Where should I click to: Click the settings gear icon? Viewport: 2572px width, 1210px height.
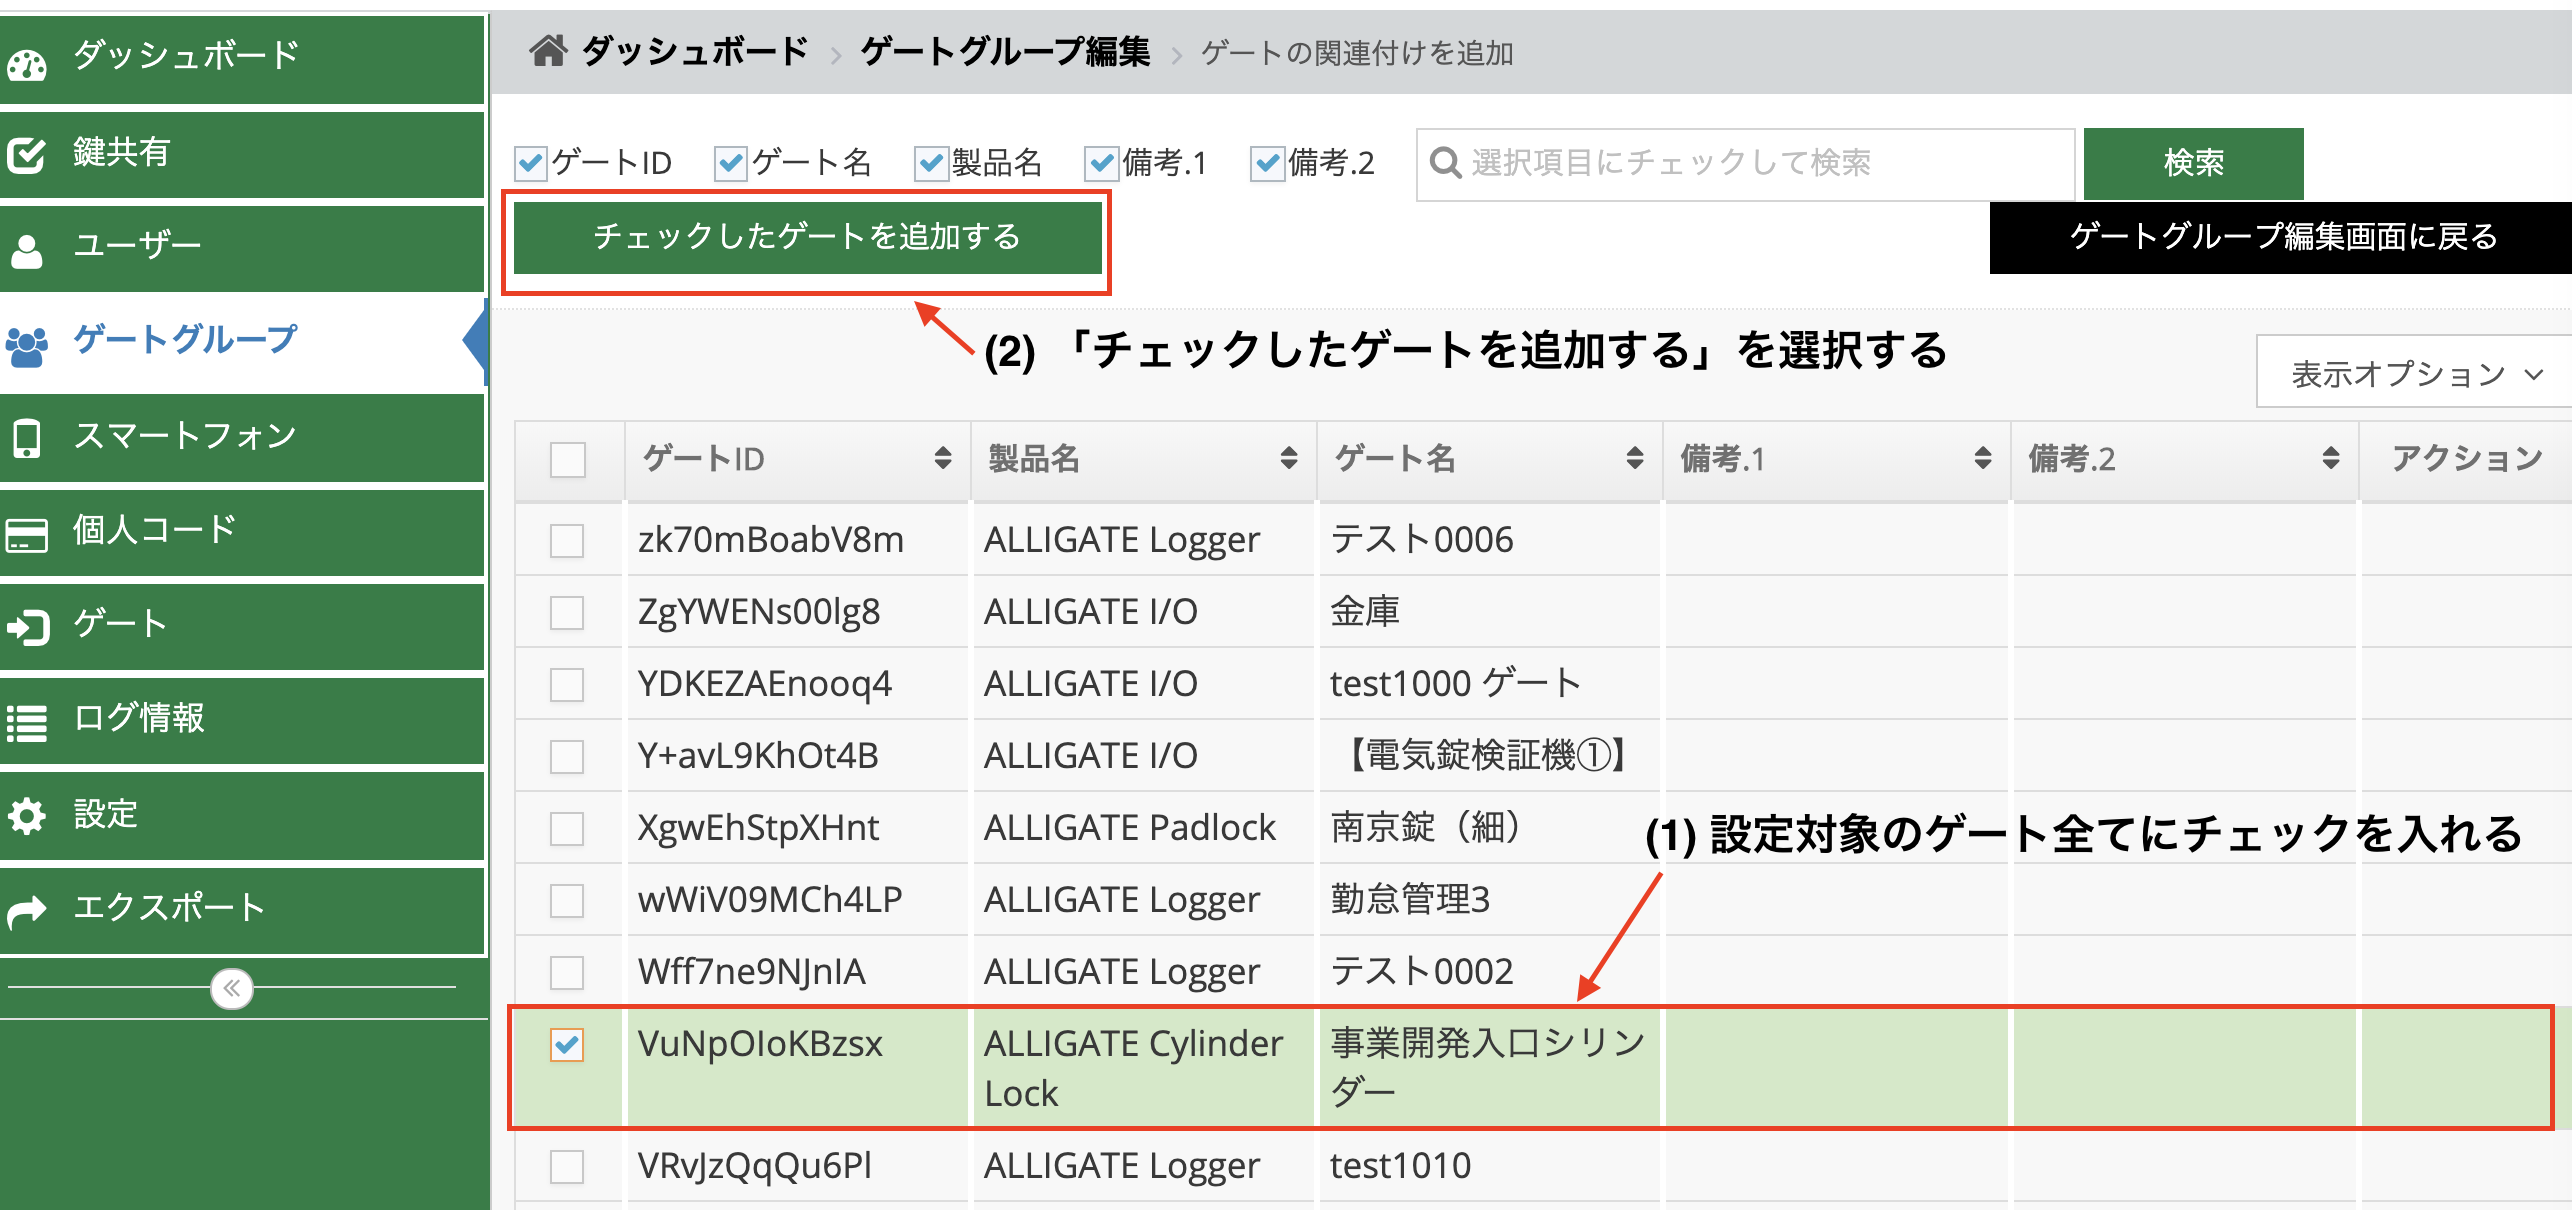(x=27, y=815)
